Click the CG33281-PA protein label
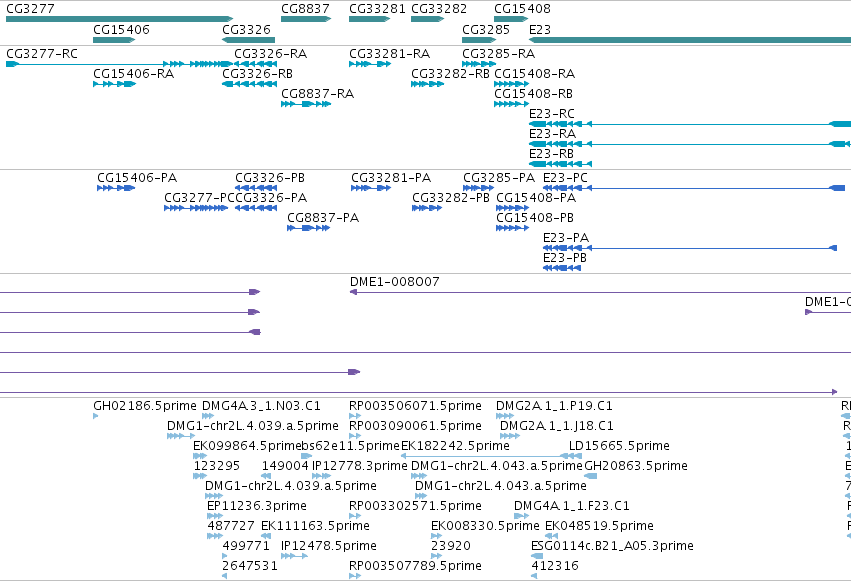This screenshot has height=581, width=851. click(391, 178)
